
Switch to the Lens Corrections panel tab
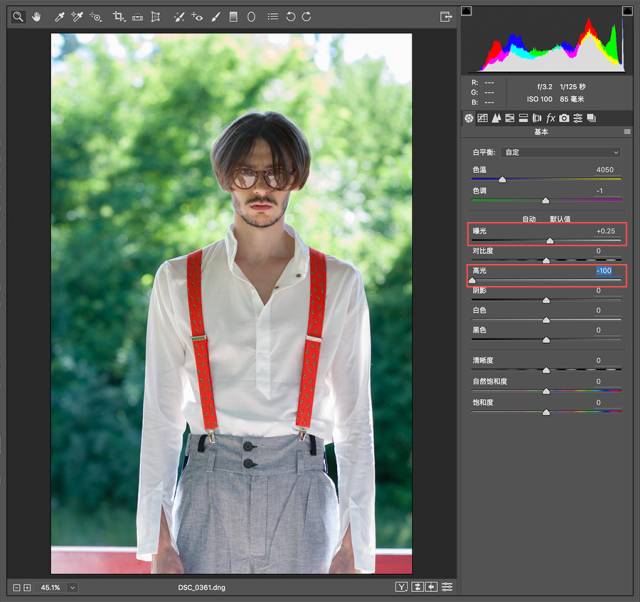pyautogui.click(x=537, y=118)
